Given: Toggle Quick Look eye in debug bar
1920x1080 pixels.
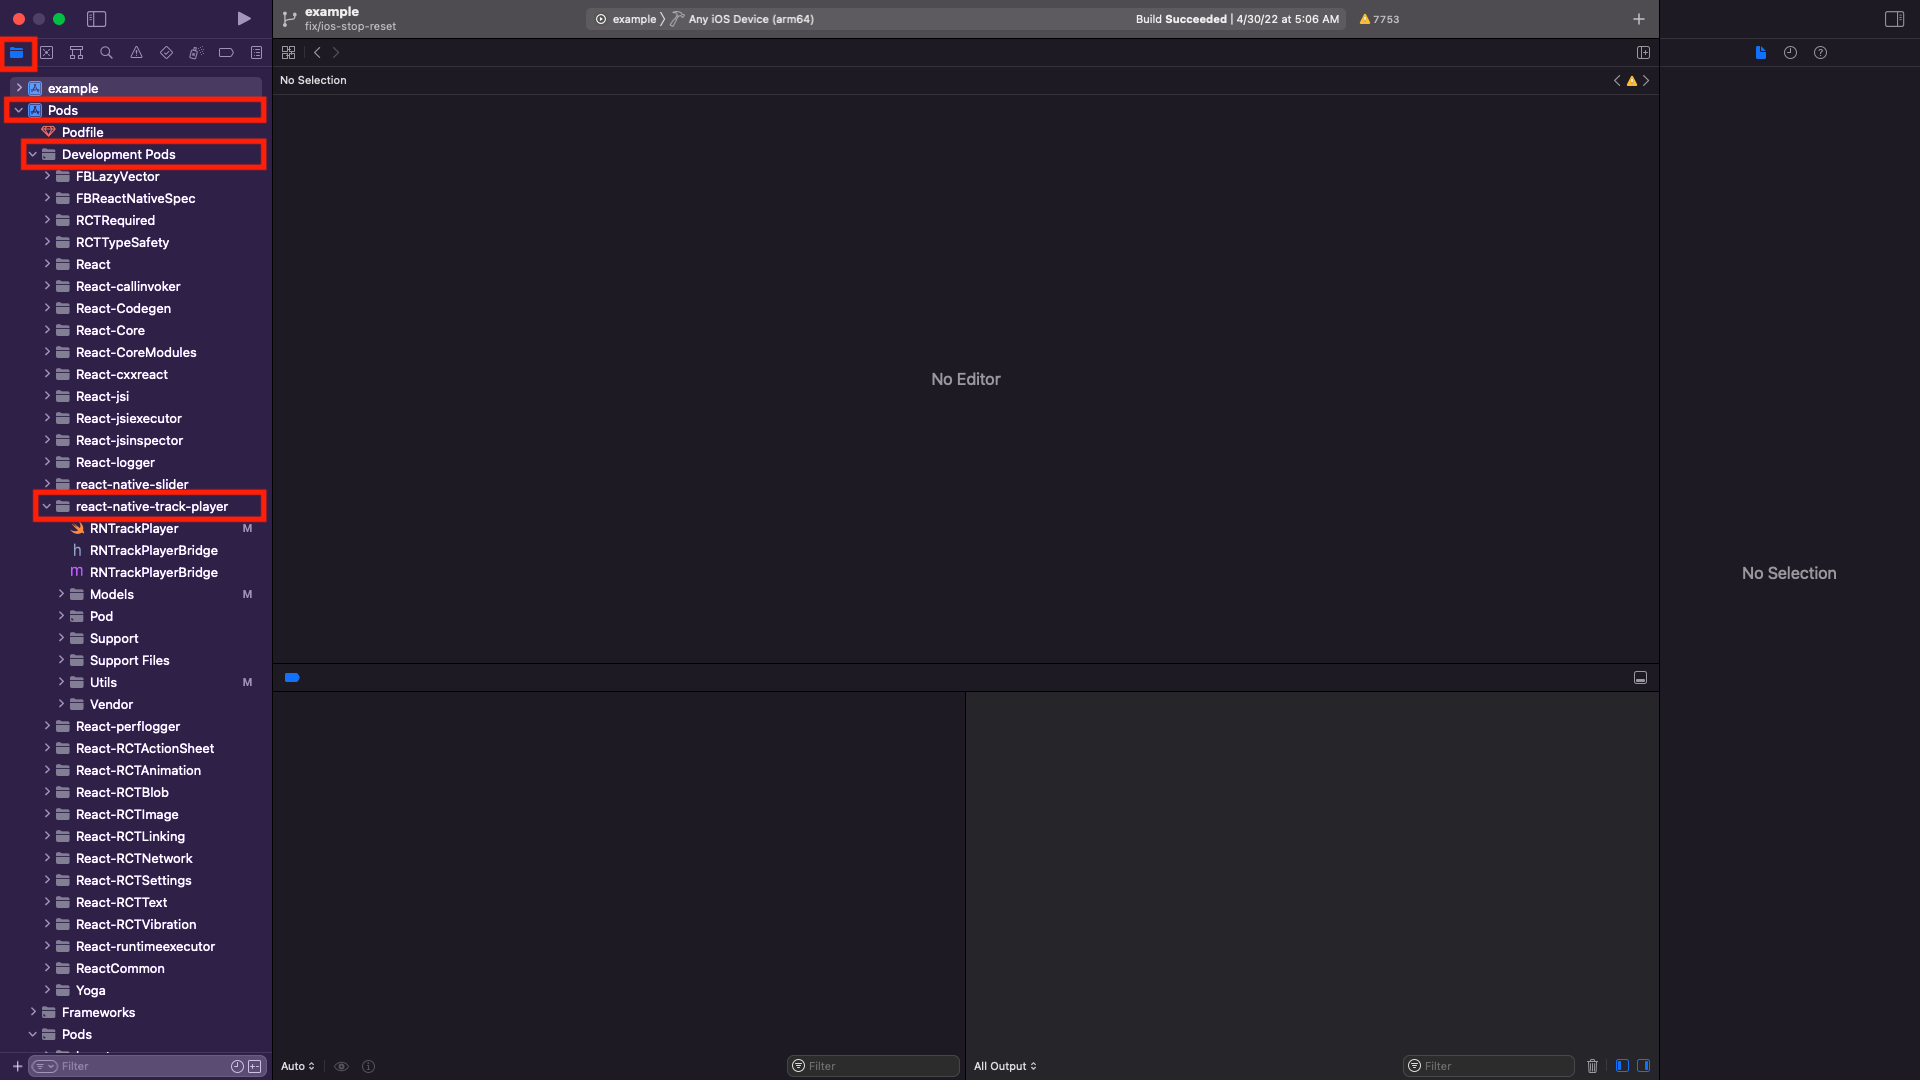Looking at the screenshot, I should (341, 1066).
